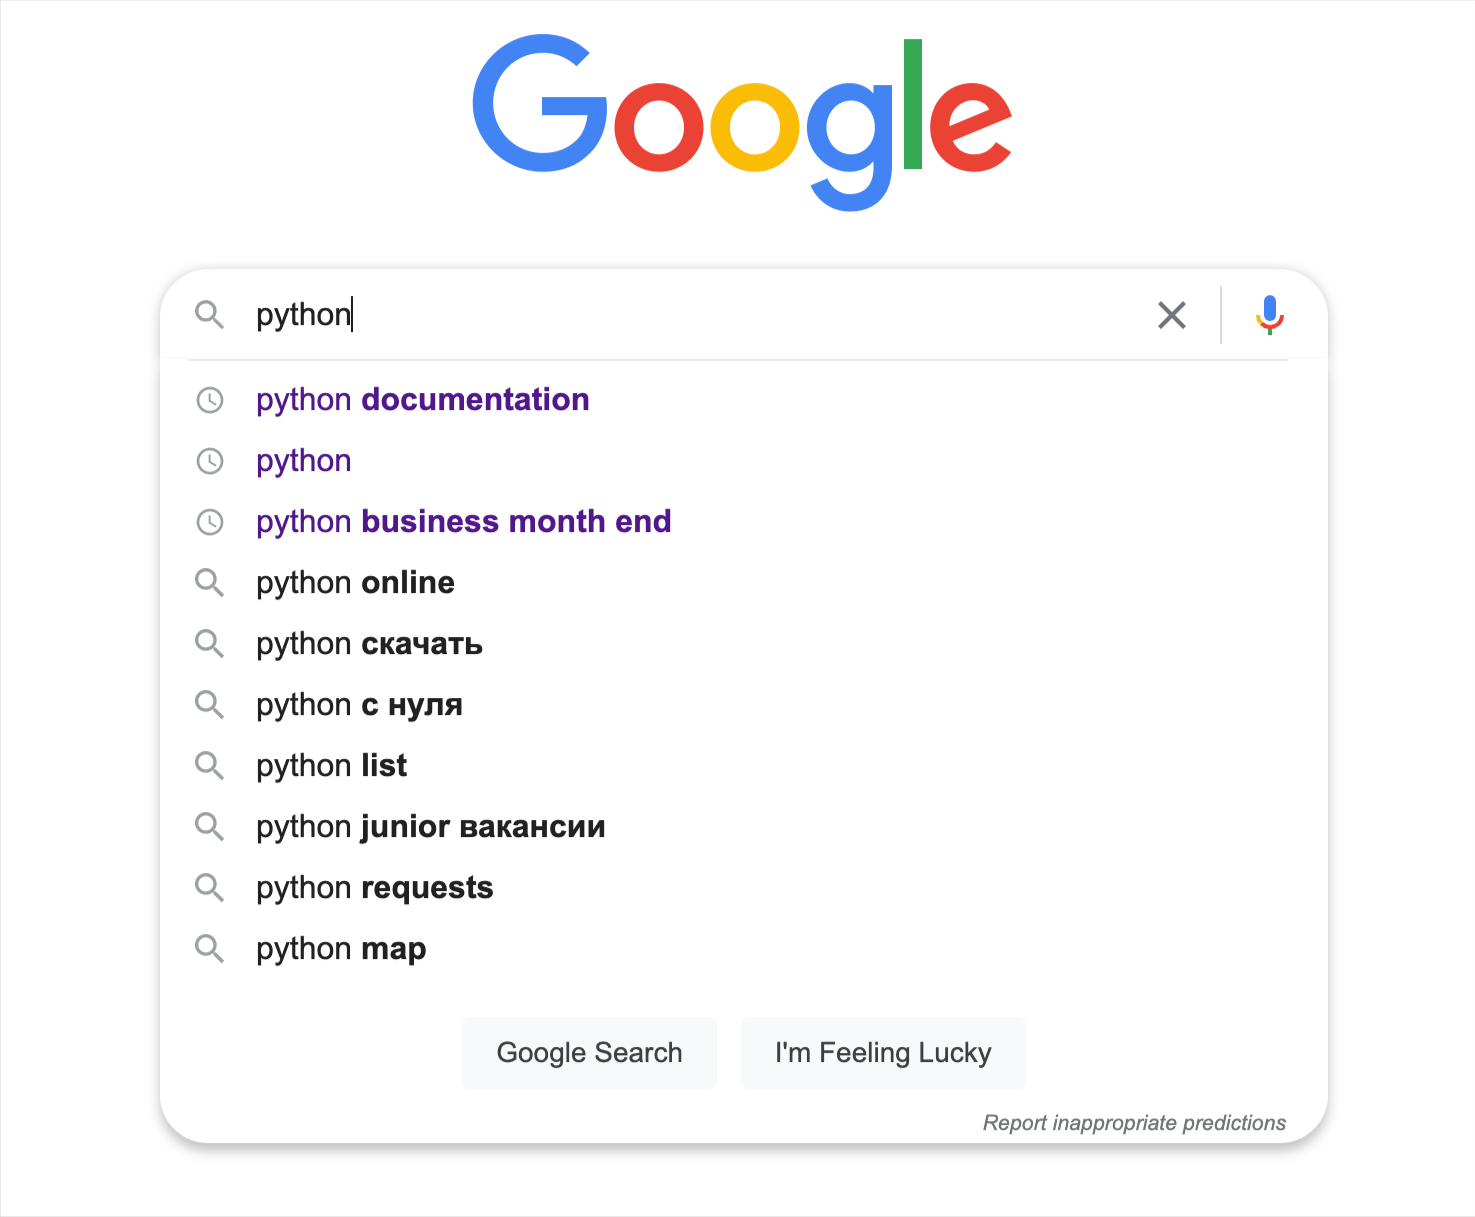Choose the plain python history suggestion
Image resolution: width=1475 pixels, height=1217 pixels.
click(304, 461)
